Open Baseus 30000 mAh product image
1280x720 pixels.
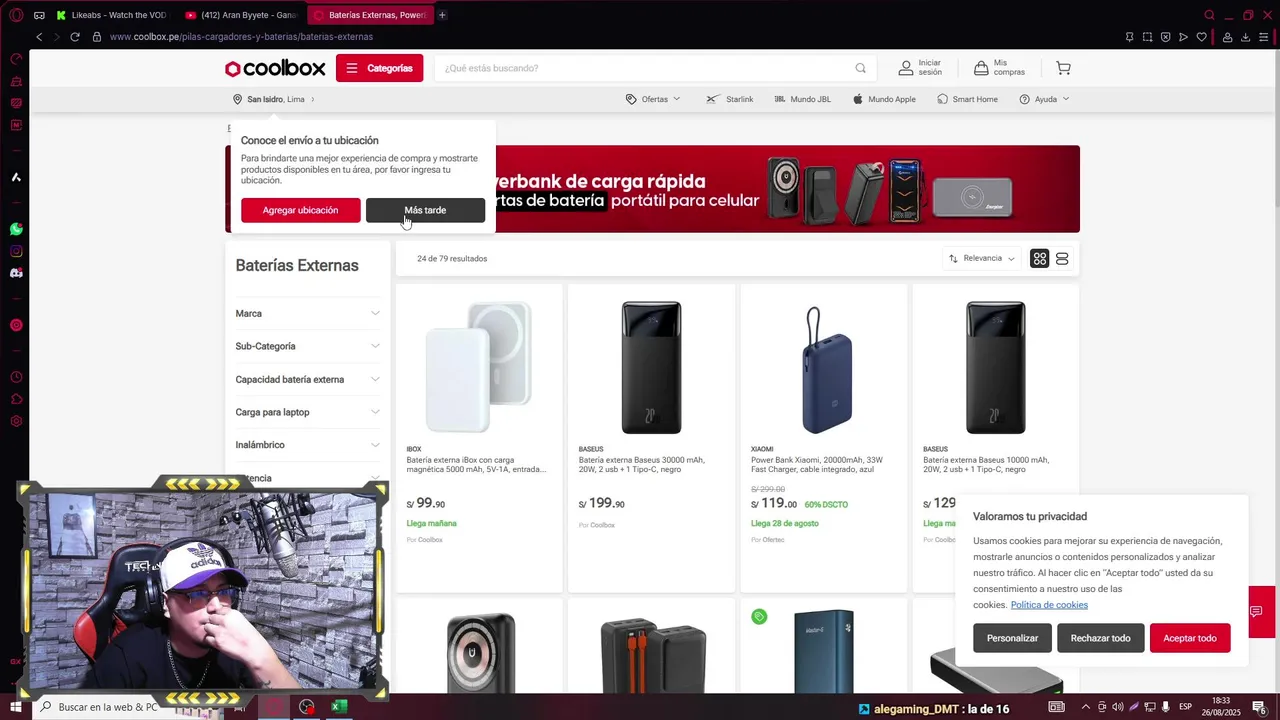click(651, 367)
